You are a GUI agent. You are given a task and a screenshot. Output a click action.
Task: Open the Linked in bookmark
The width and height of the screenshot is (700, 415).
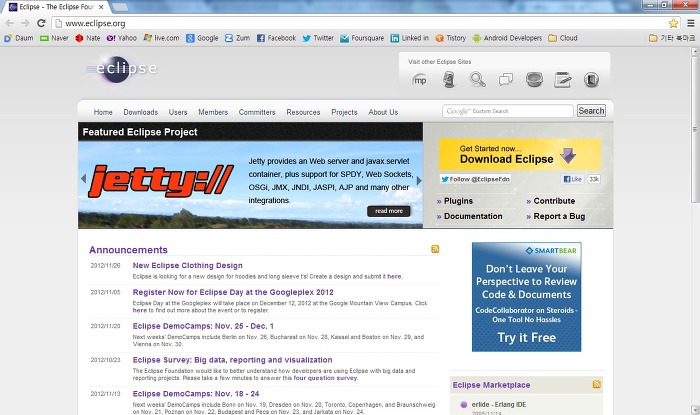(x=409, y=38)
